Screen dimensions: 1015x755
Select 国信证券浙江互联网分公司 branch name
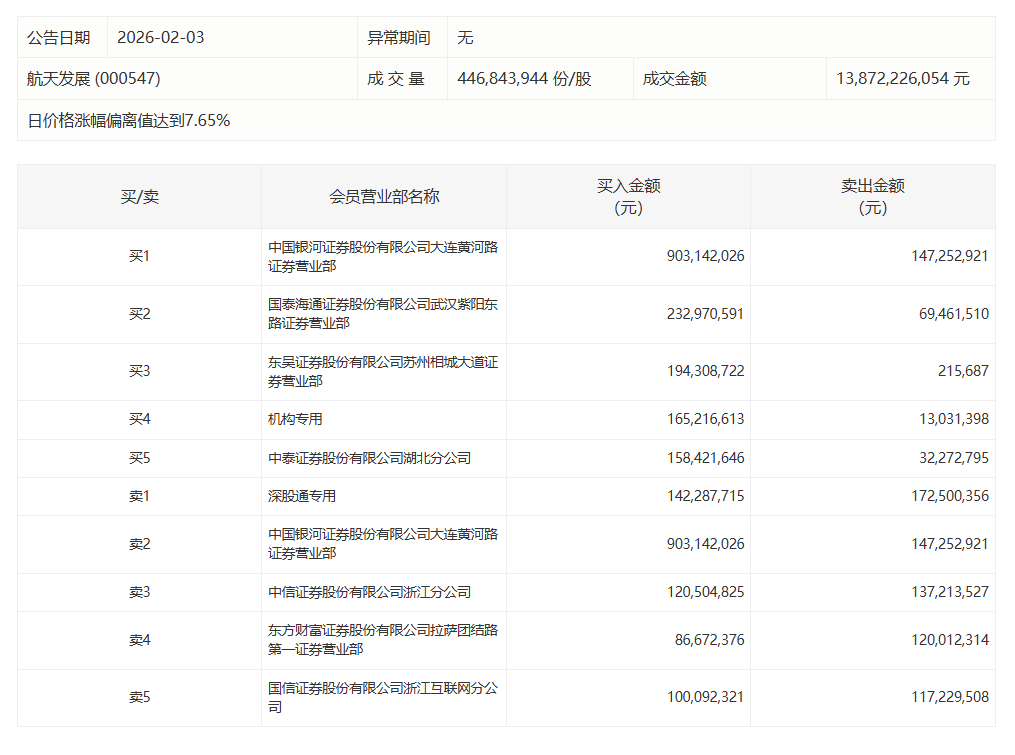point(383,697)
